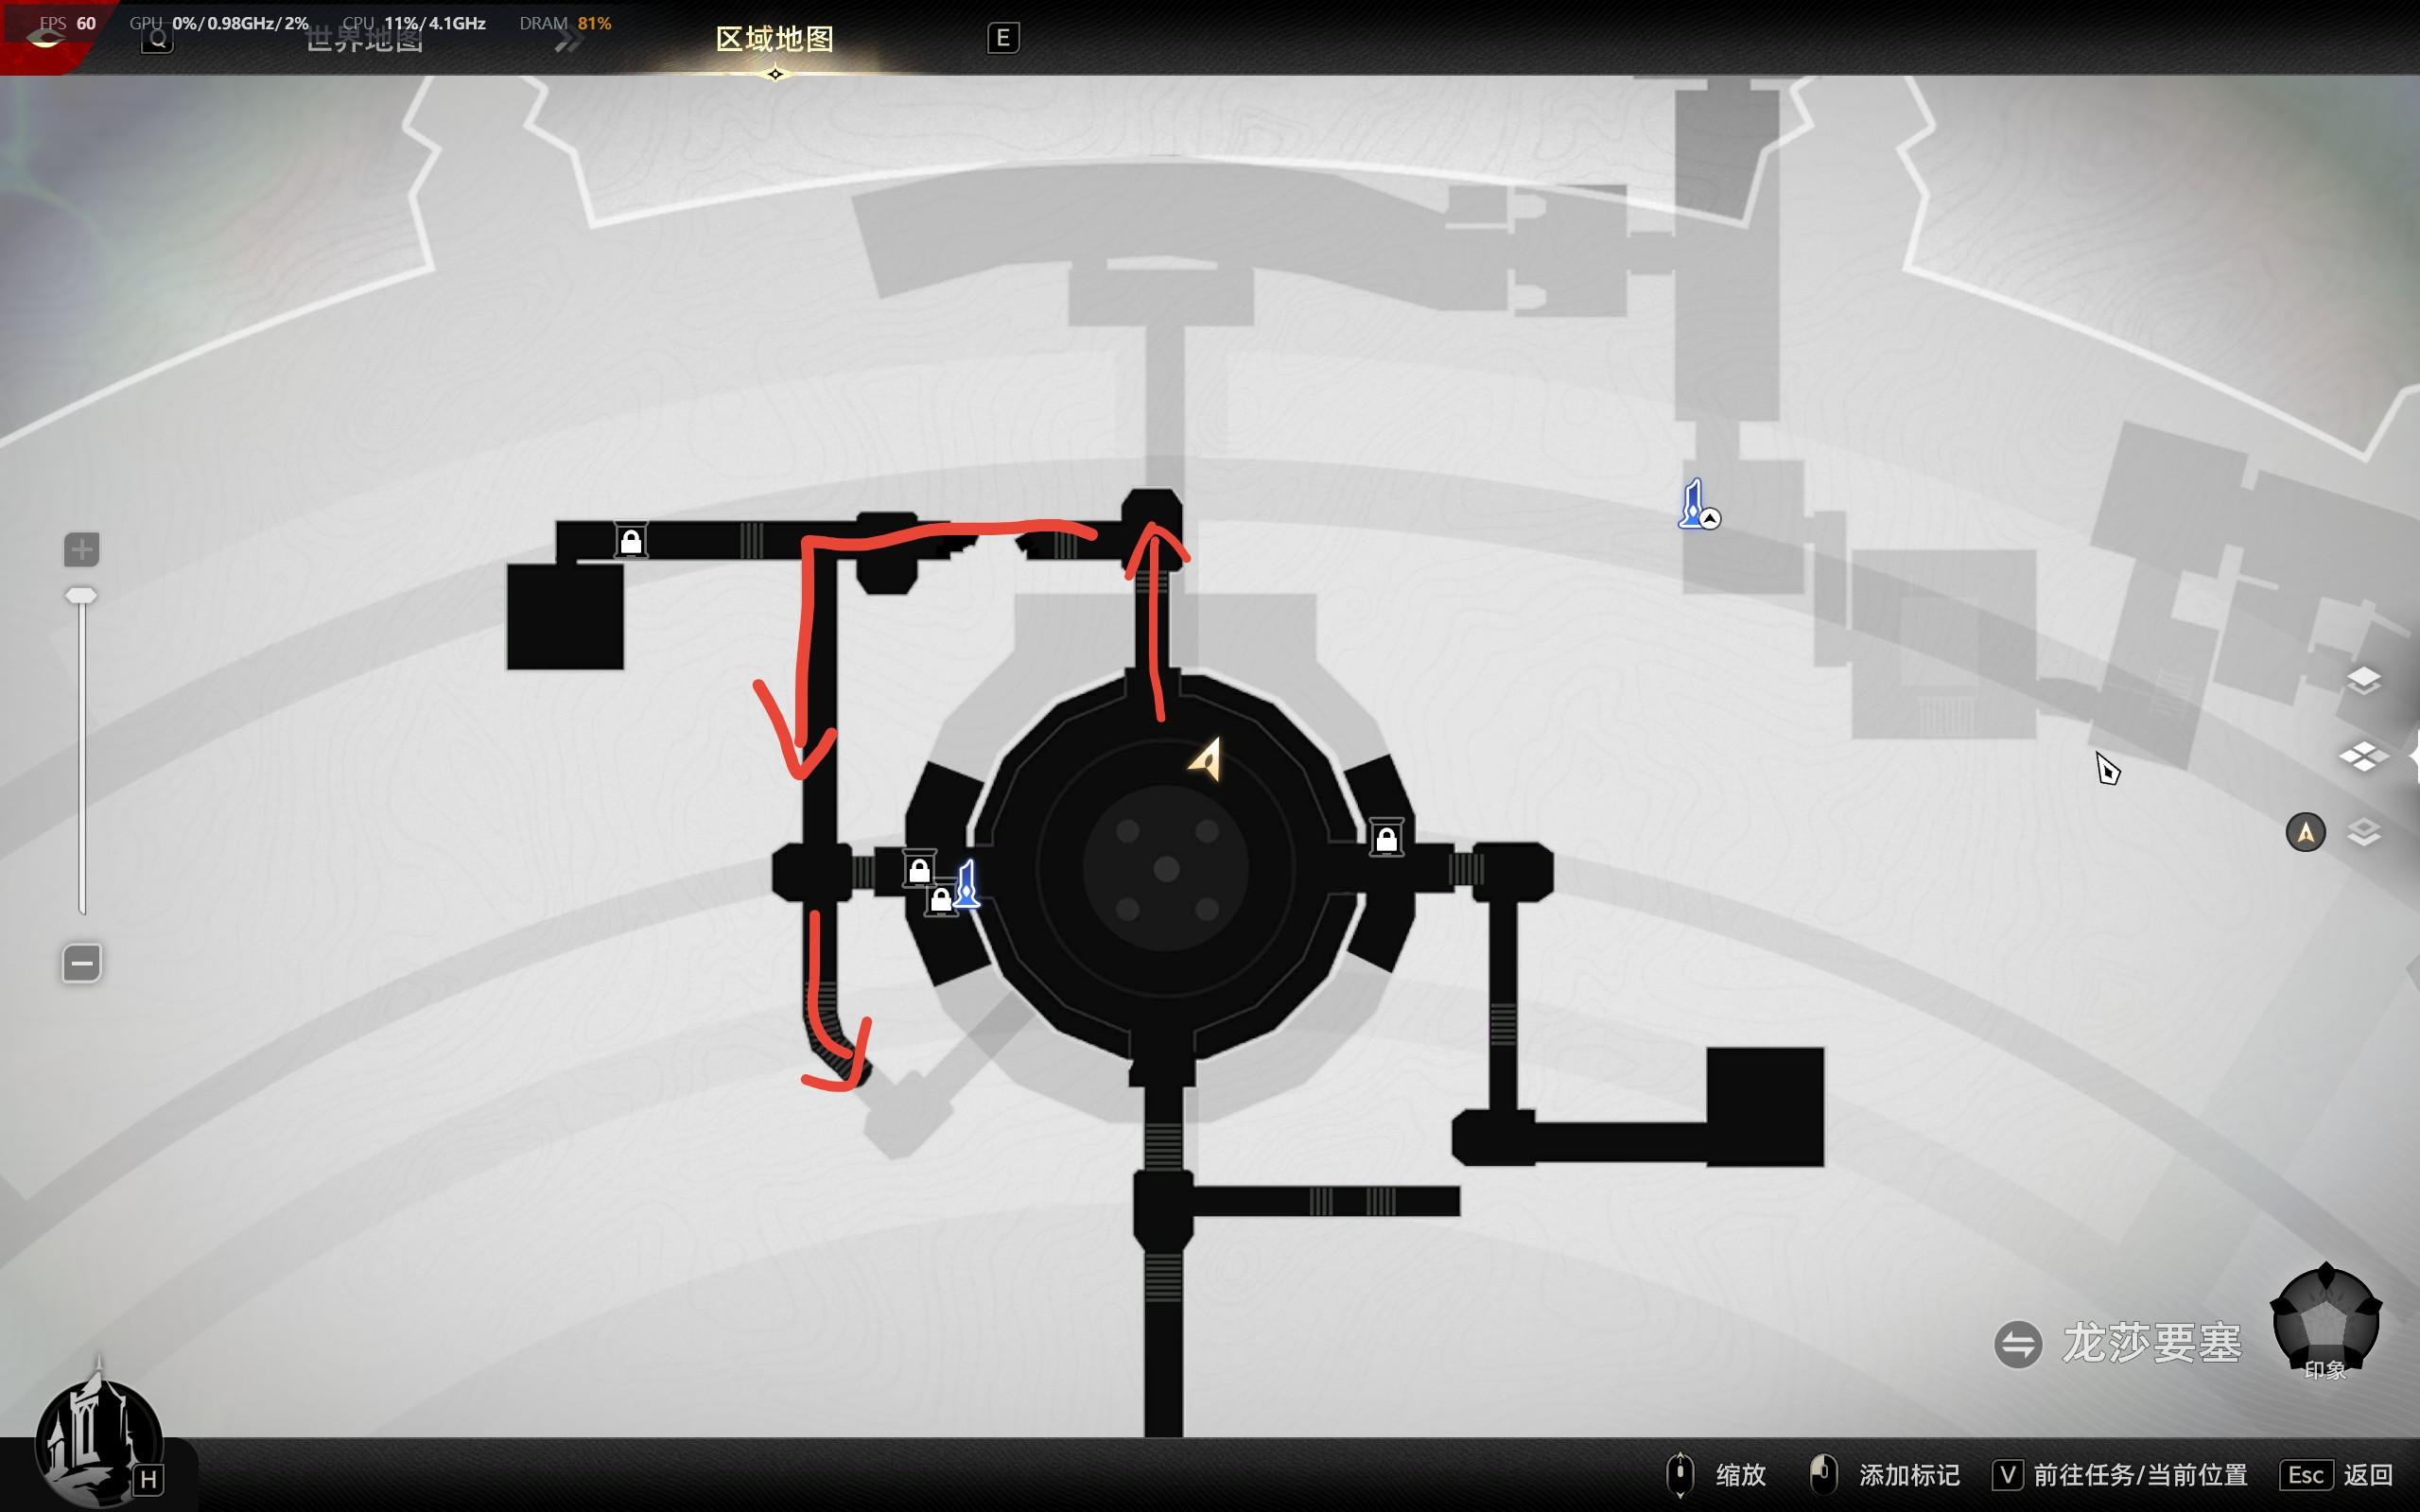Viewport: 2420px width, 1512px height.
Task: Click the lock icon right of the central chamber
Action: point(1386,839)
